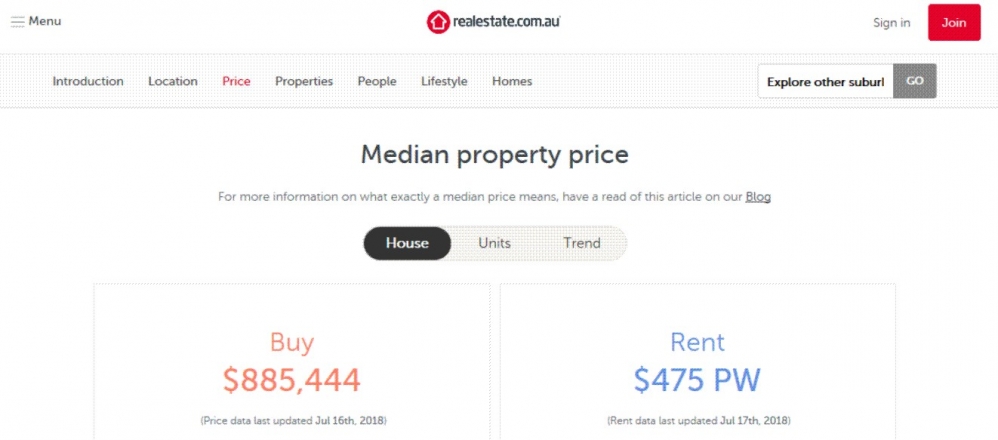Open the hamburger Menu icon

(x=18, y=22)
